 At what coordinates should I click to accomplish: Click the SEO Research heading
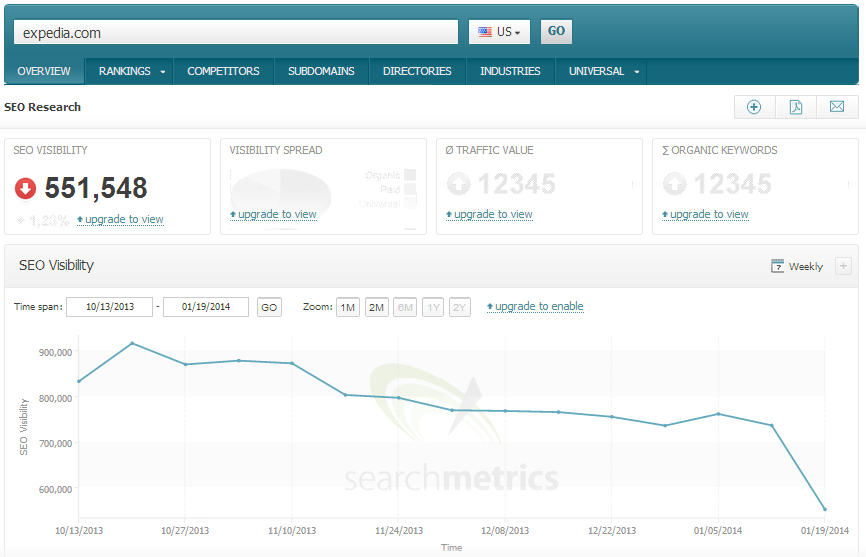(x=43, y=107)
